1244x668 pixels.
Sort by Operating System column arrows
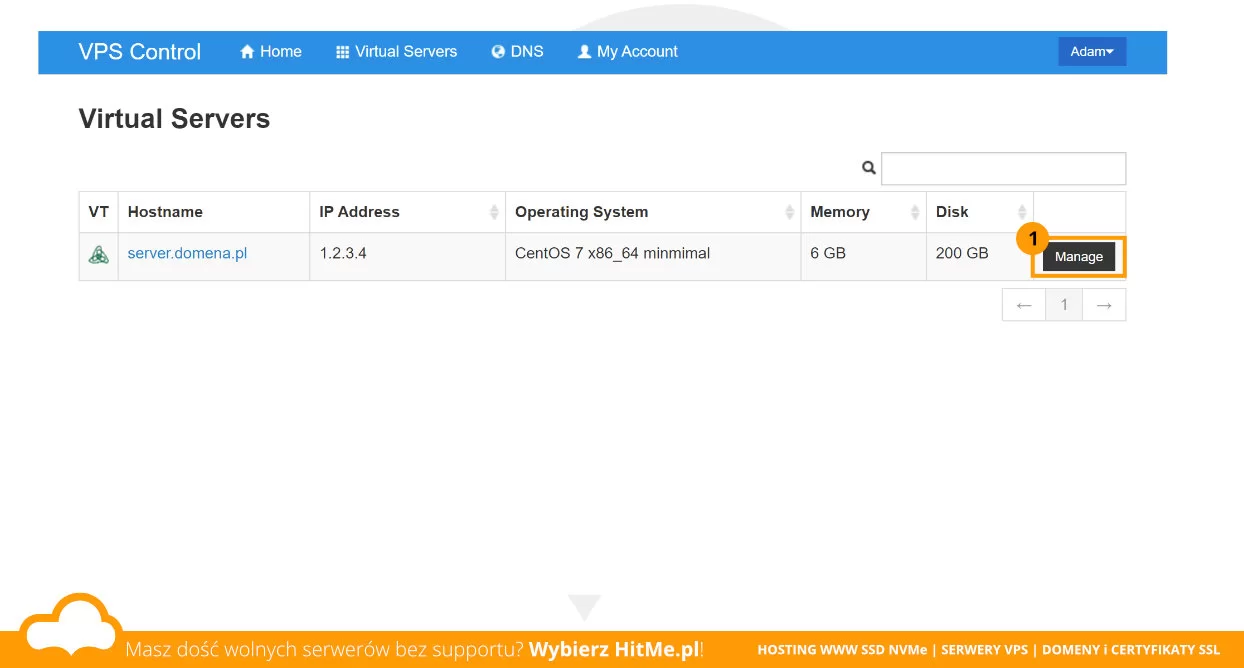[x=790, y=212]
